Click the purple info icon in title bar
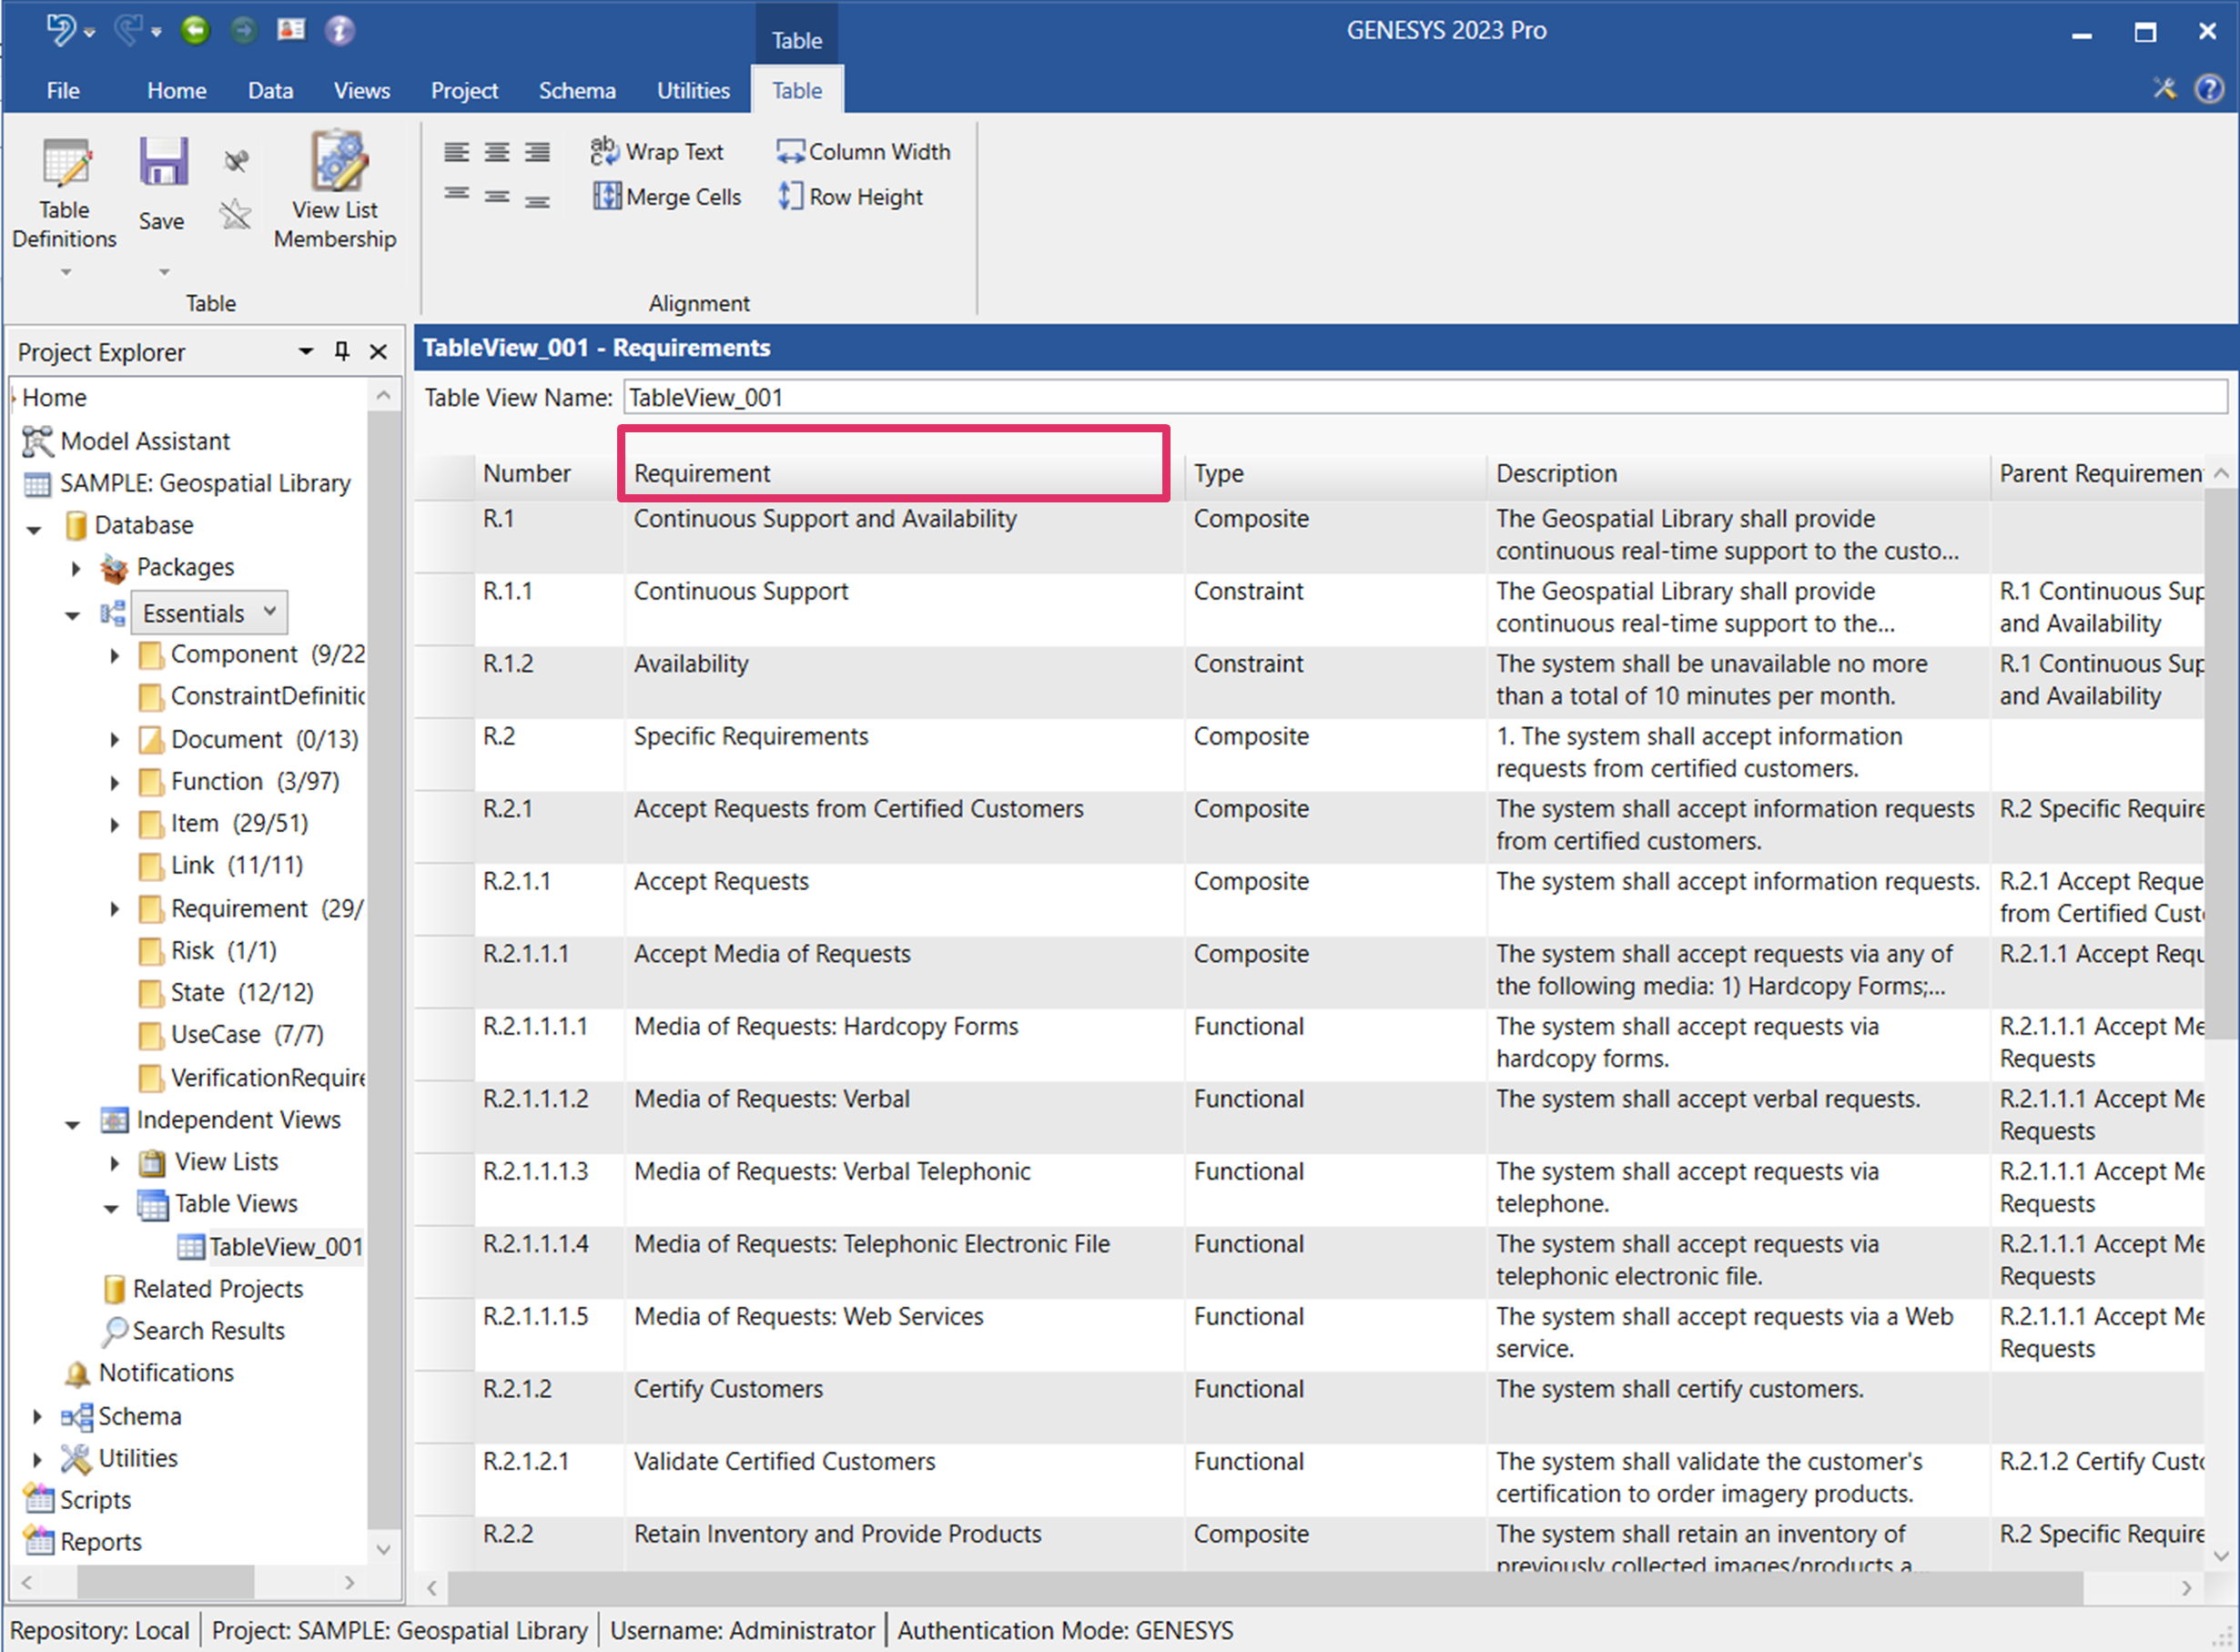The width and height of the screenshot is (2240, 1652). point(340,31)
